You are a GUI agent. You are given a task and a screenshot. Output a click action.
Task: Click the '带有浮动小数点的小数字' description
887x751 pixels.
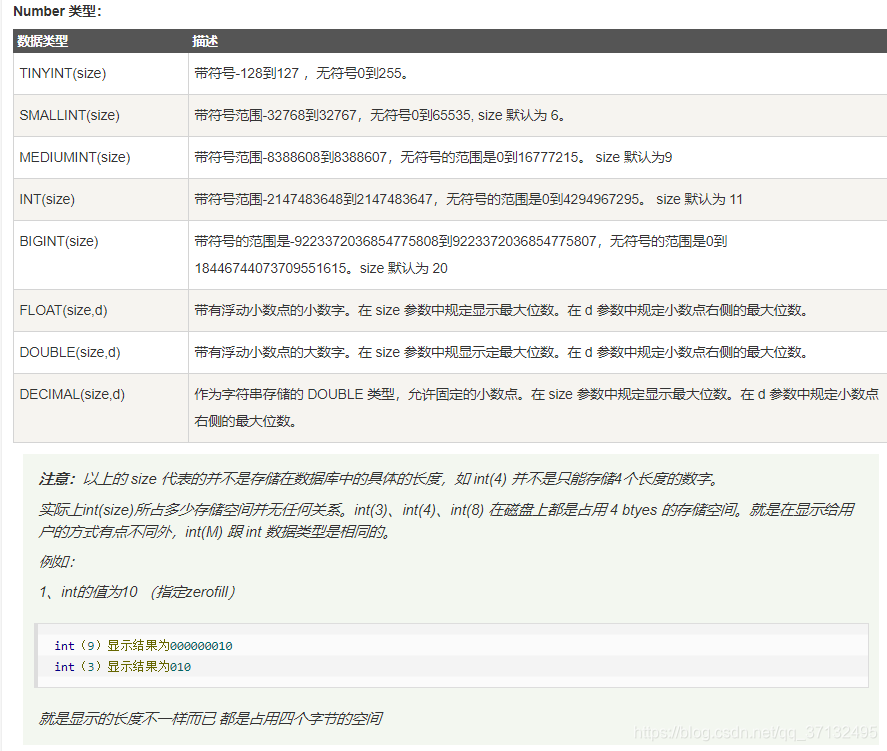[502, 310]
